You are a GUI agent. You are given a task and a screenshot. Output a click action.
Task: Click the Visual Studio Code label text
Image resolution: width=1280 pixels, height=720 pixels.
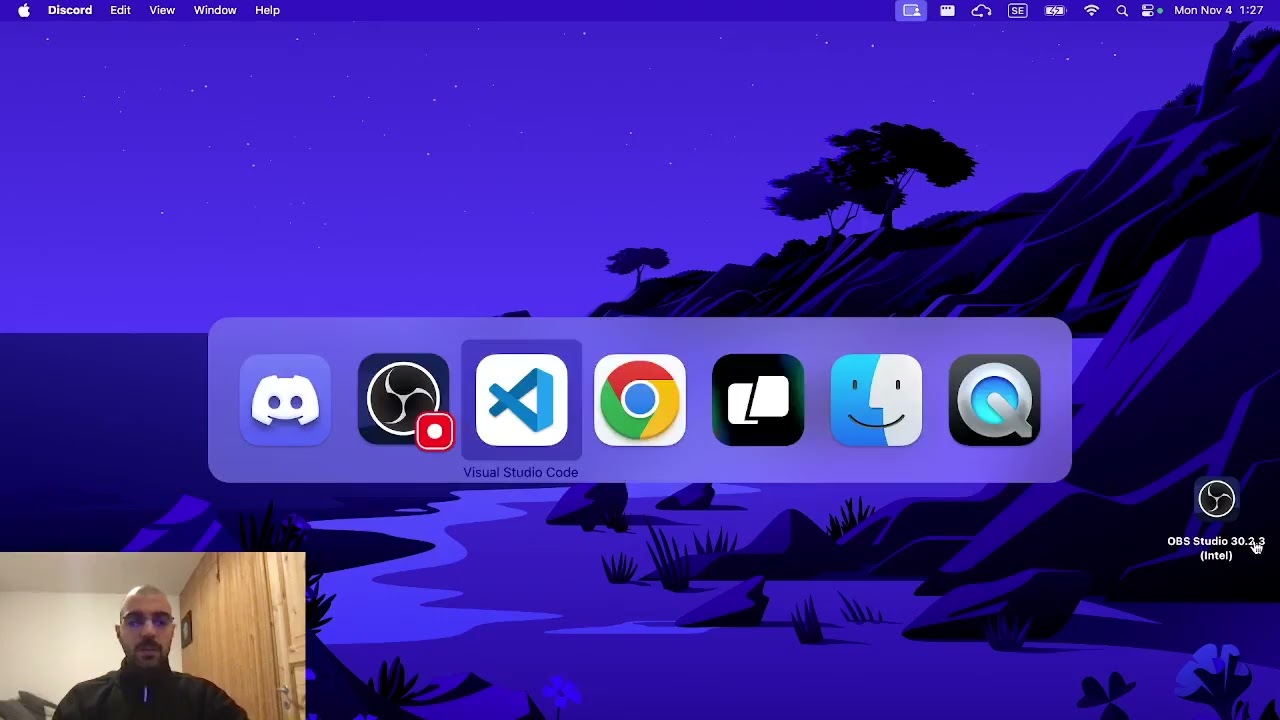[521, 472]
